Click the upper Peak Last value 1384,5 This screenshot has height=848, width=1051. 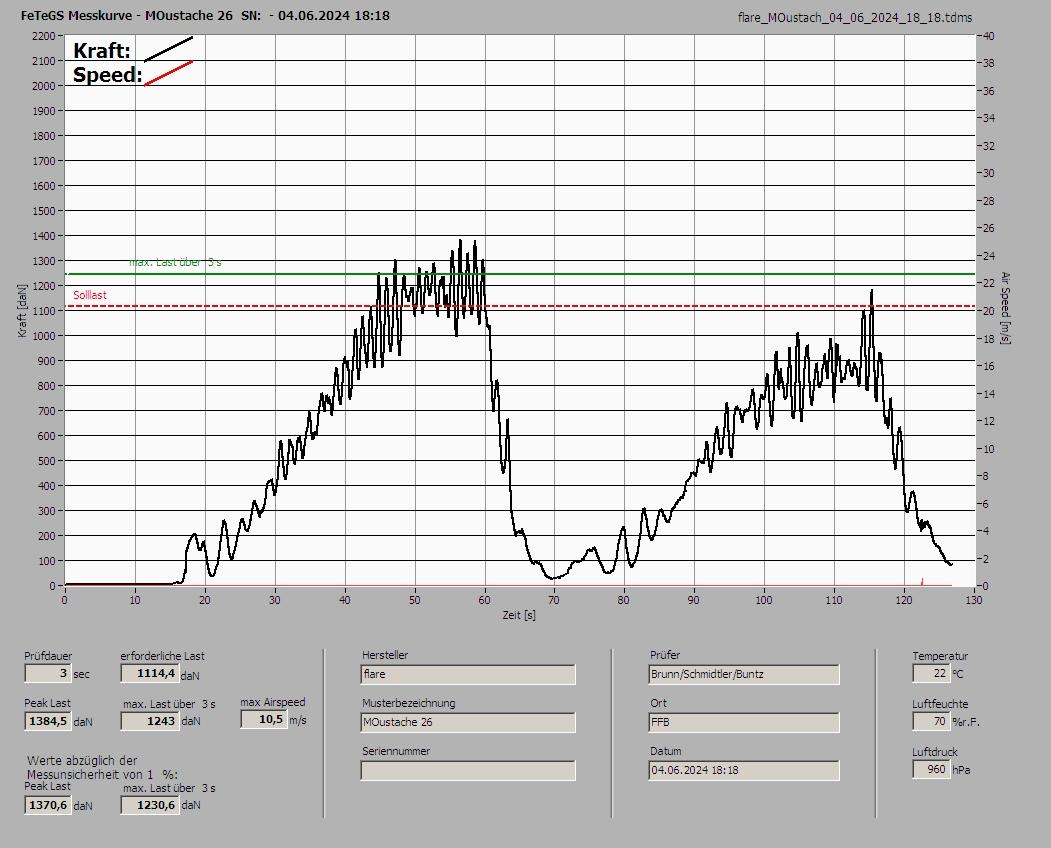pos(48,721)
